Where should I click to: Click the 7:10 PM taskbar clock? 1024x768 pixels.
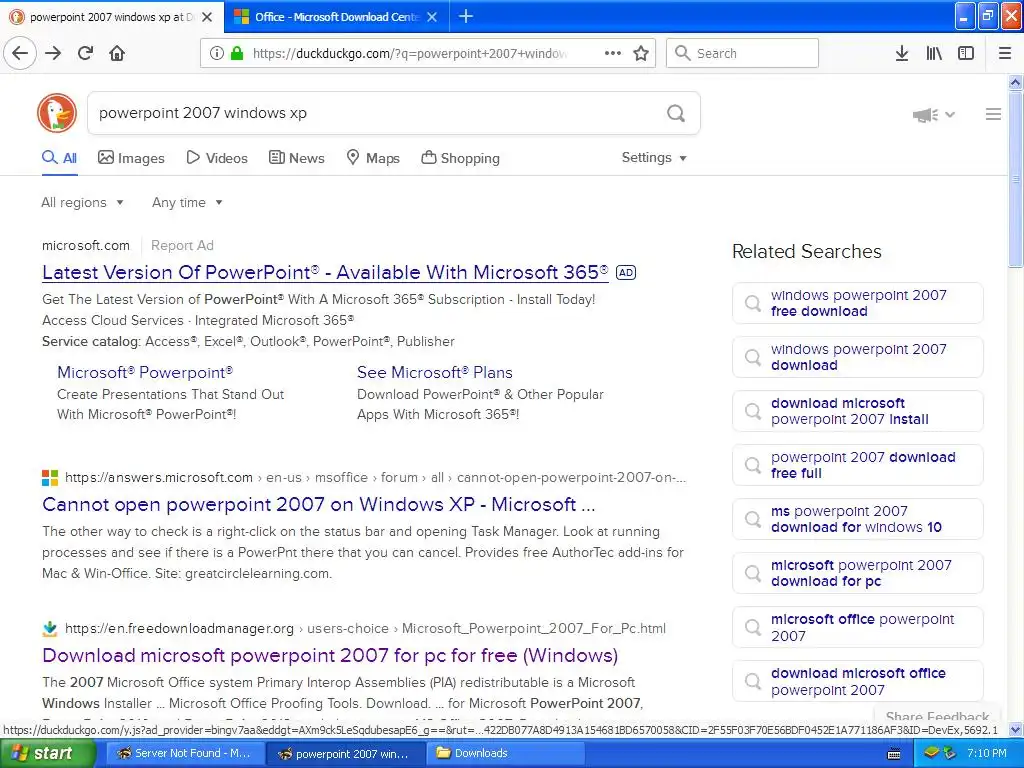coord(986,753)
